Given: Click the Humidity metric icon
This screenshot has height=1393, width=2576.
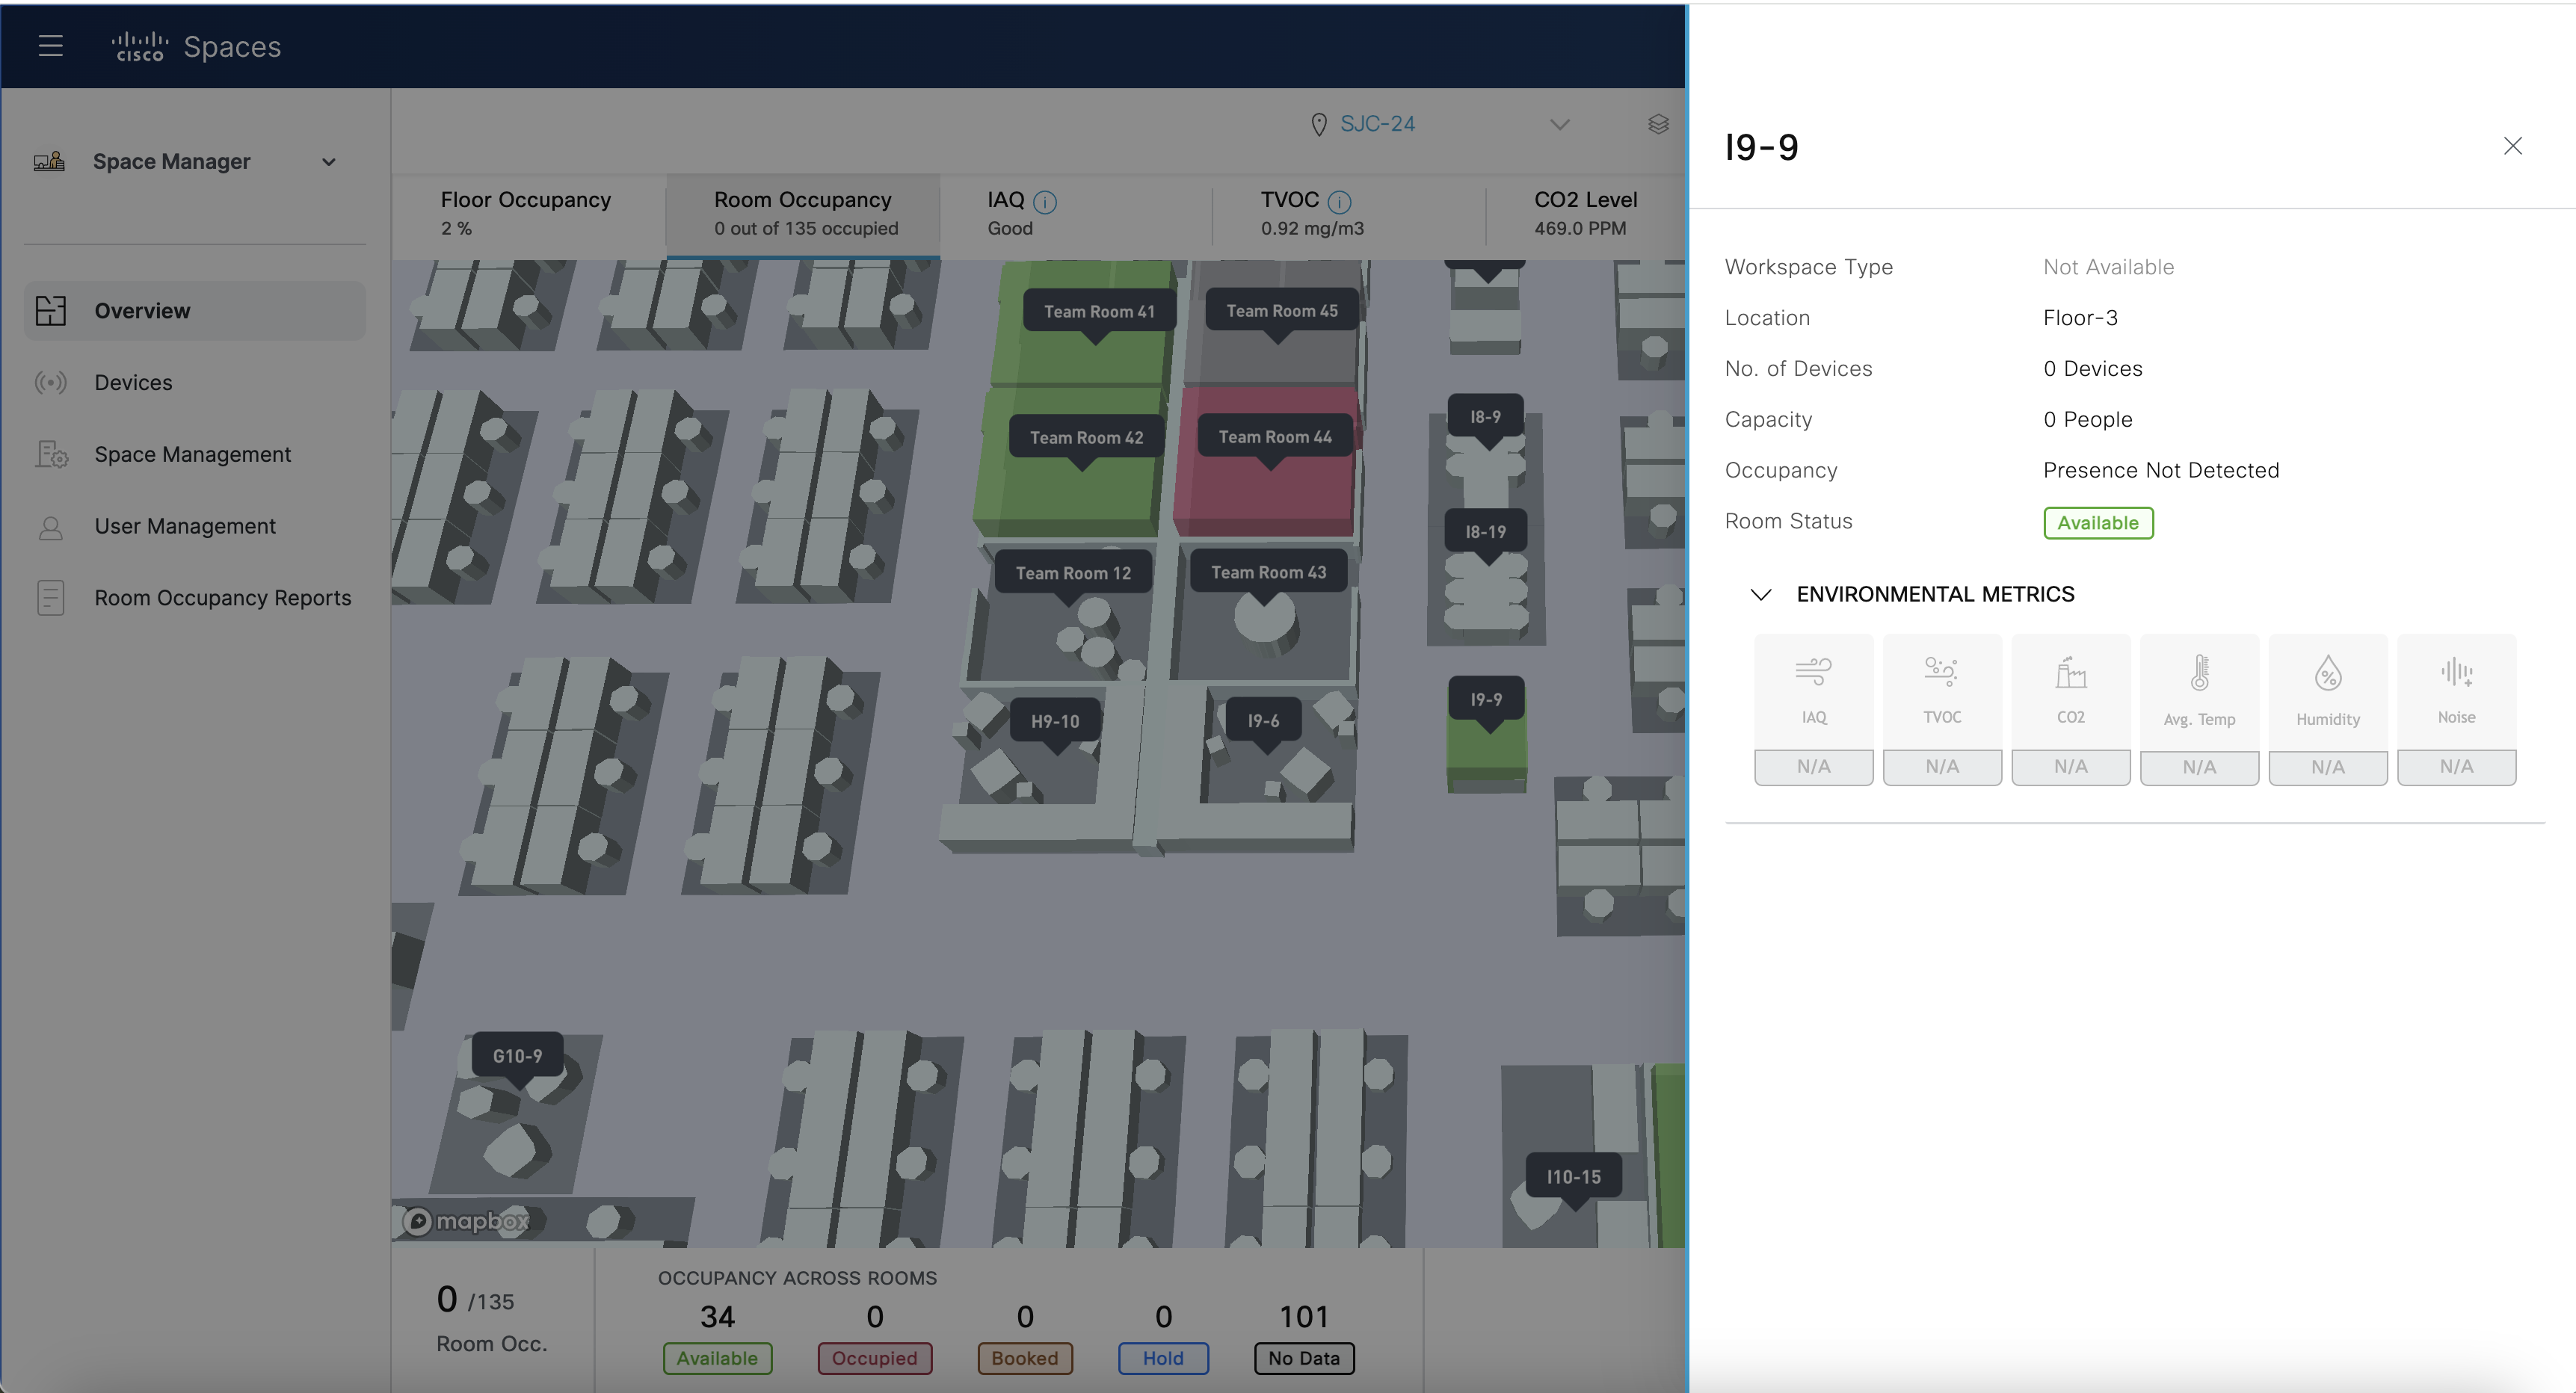Looking at the screenshot, I should 2328,673.
